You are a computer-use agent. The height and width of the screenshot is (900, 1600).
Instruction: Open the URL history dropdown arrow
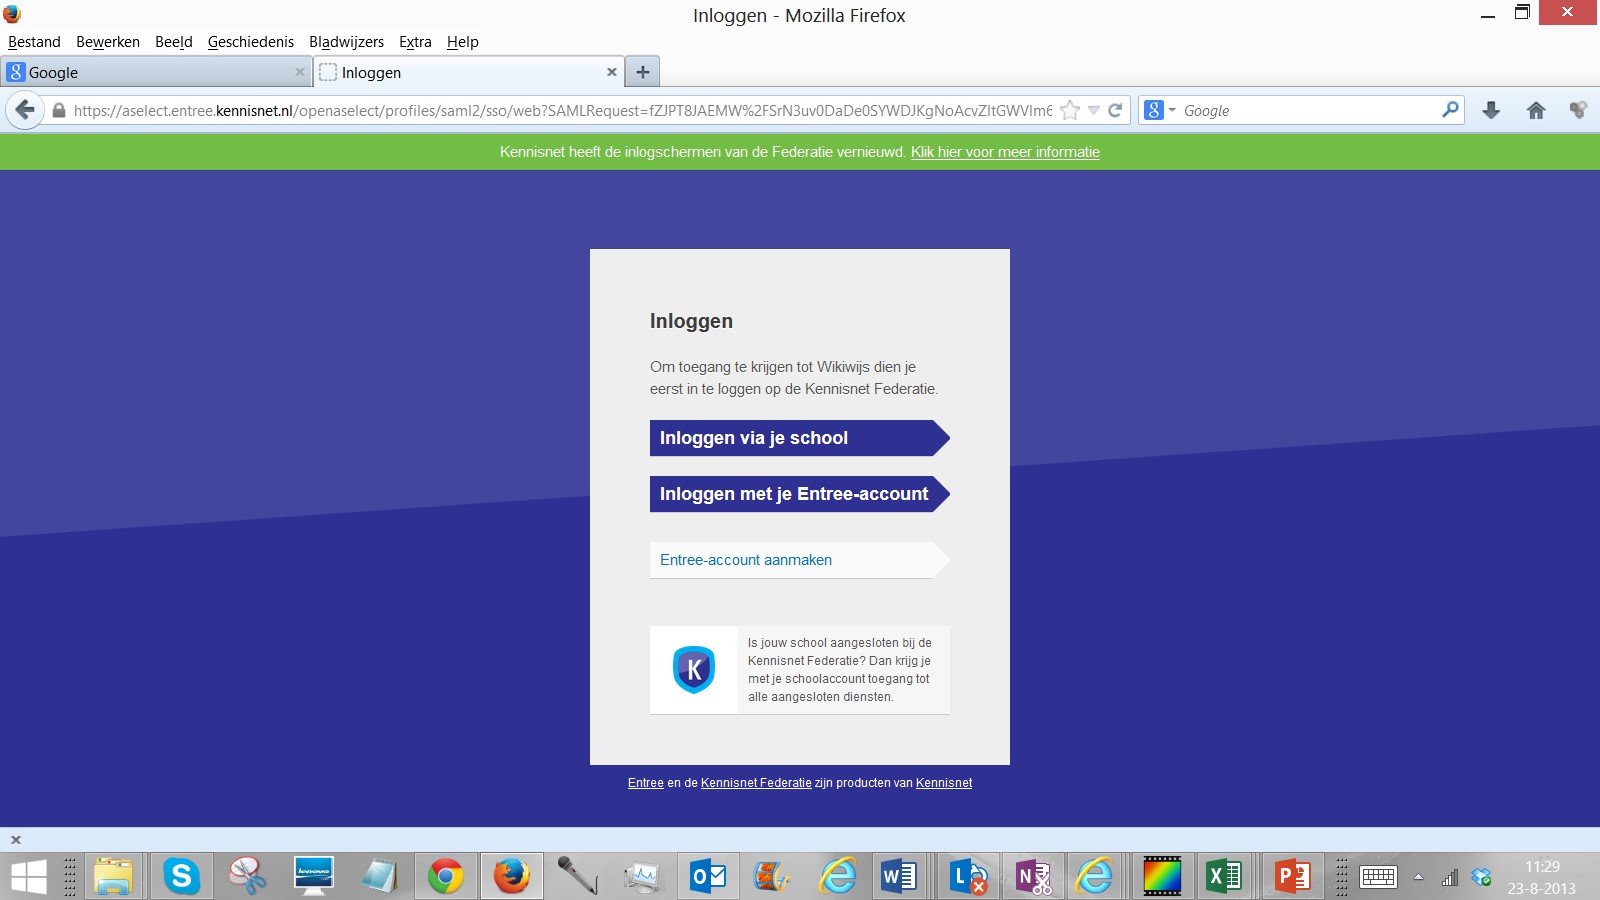[1093, 110]
